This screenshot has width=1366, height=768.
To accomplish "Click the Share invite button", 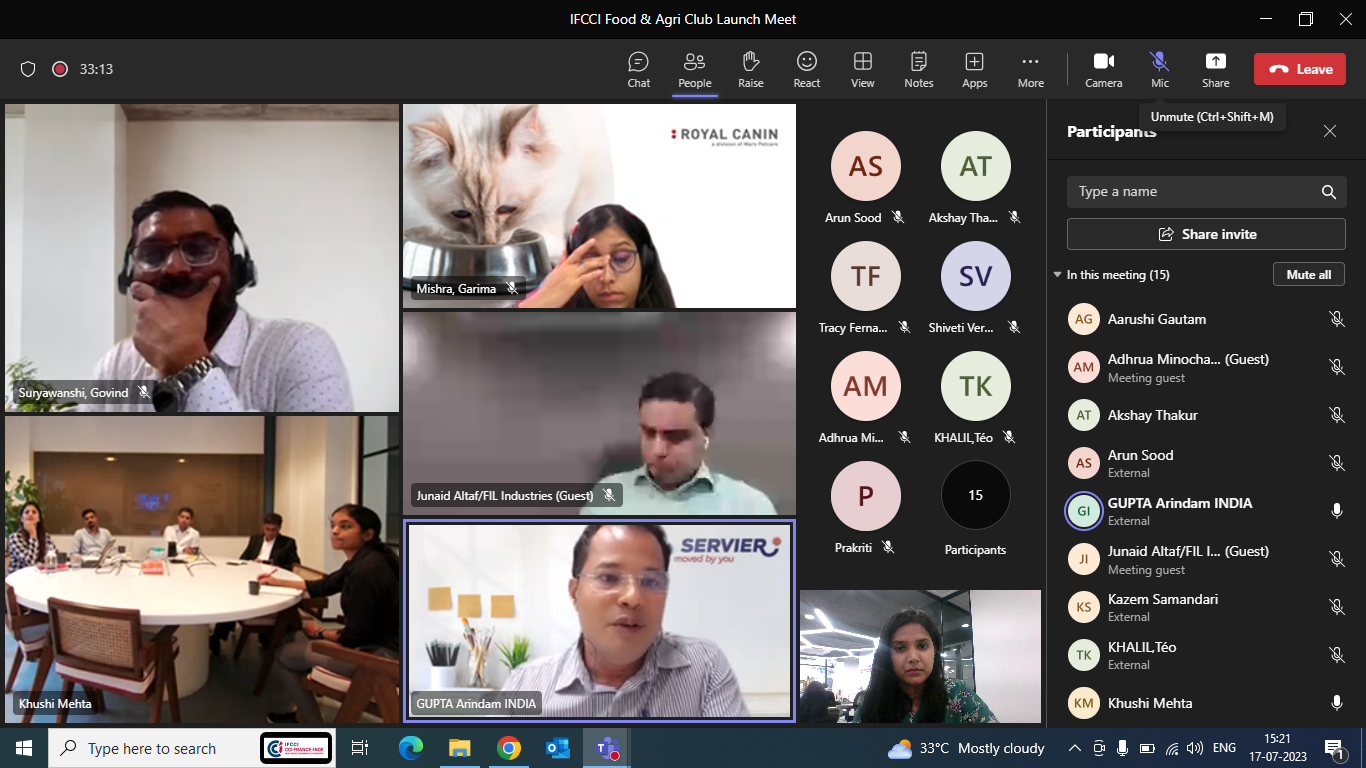I will tap(1206, 234).
